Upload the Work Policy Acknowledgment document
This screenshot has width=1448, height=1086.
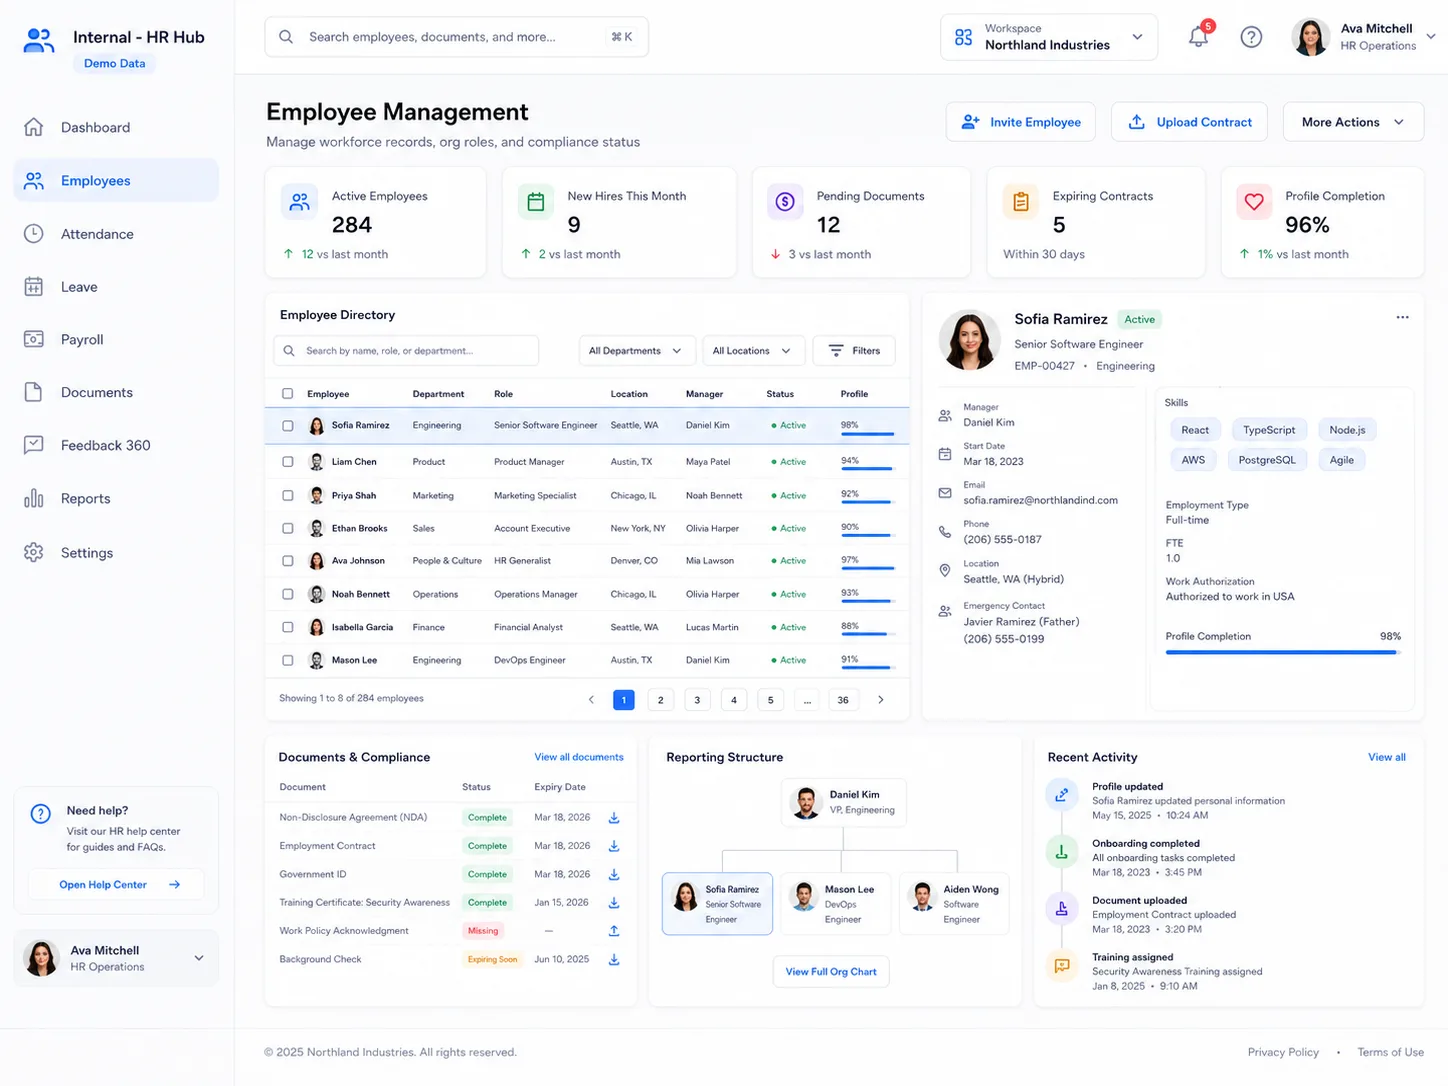coord(614,931)
